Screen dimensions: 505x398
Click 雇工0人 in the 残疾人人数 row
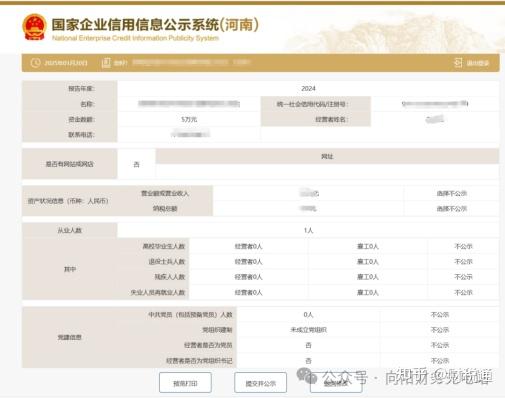[x=368, y=277]
